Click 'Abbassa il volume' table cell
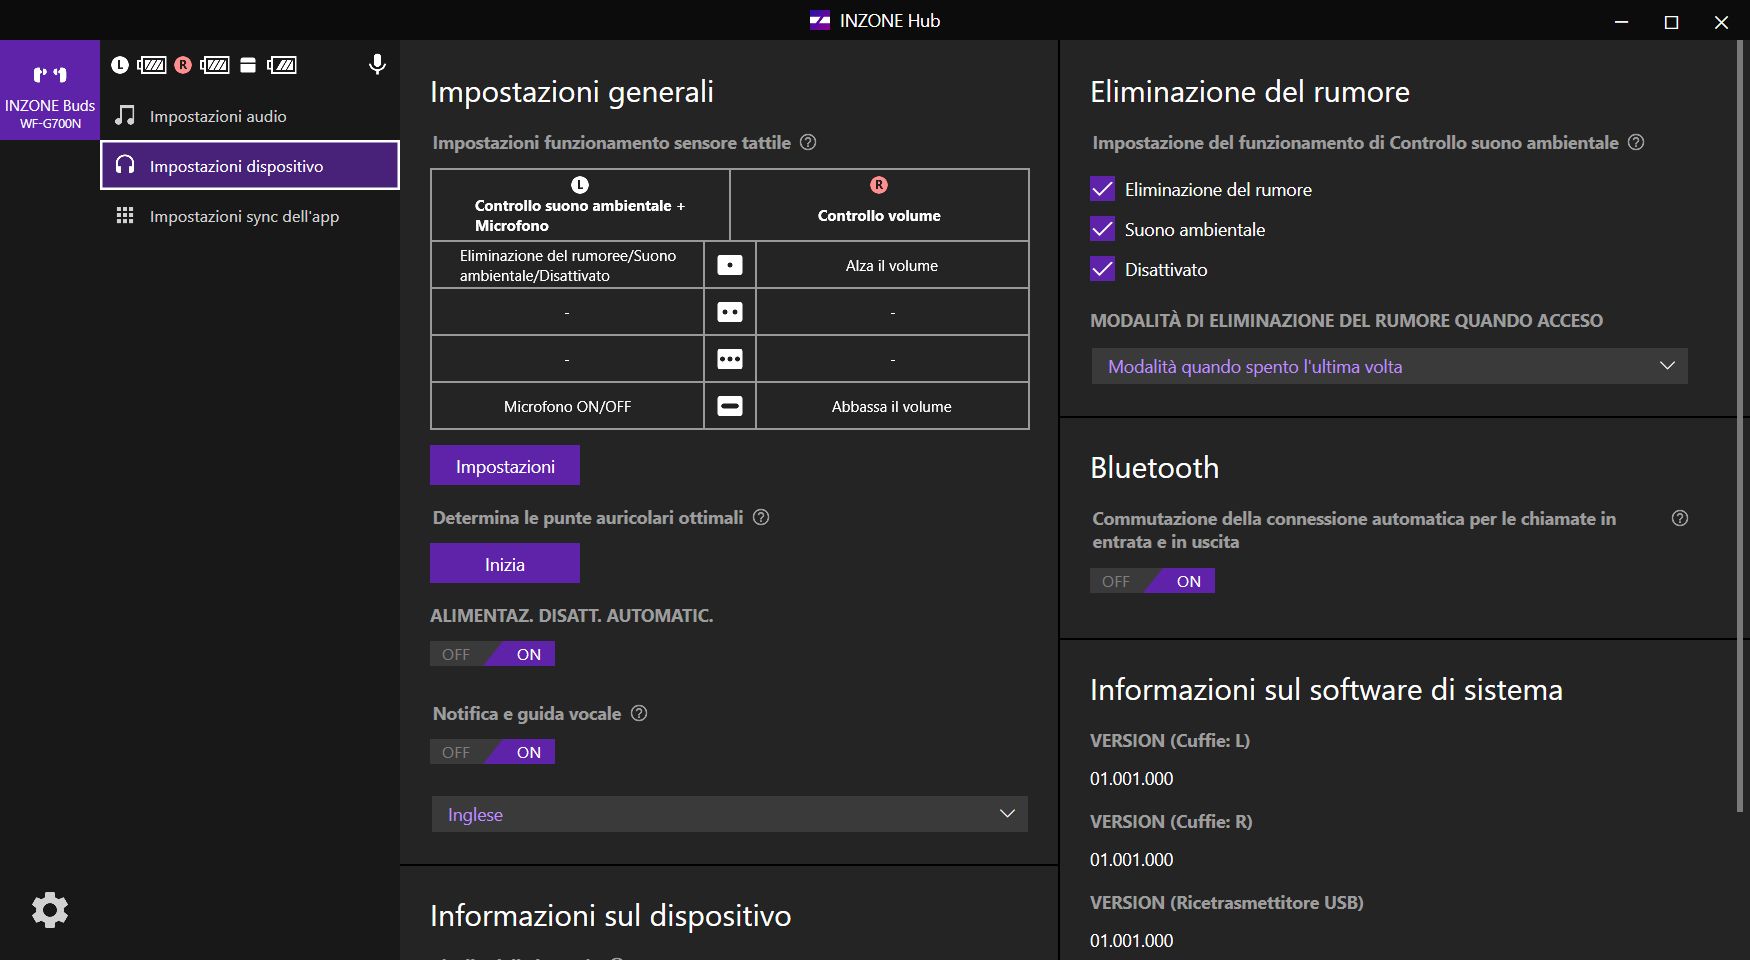 (892, 406)
